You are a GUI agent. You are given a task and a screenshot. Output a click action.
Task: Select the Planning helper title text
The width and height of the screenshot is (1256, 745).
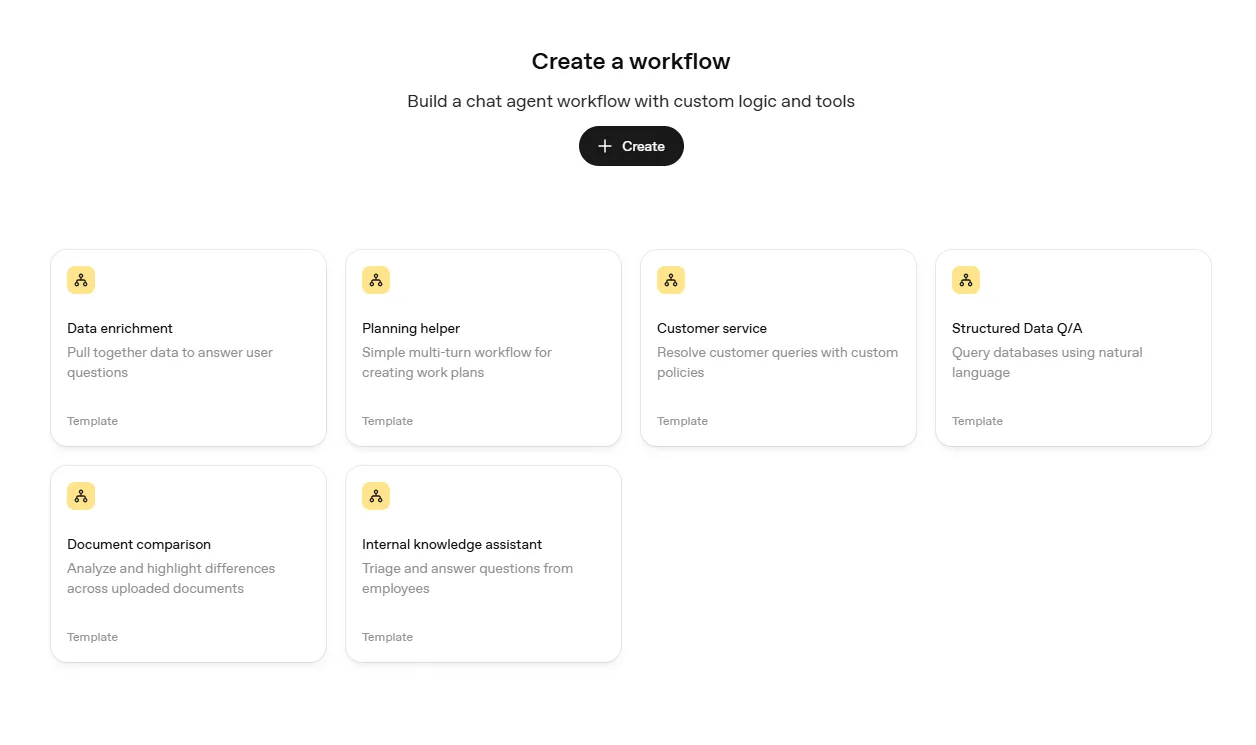(x=411, y=328)
